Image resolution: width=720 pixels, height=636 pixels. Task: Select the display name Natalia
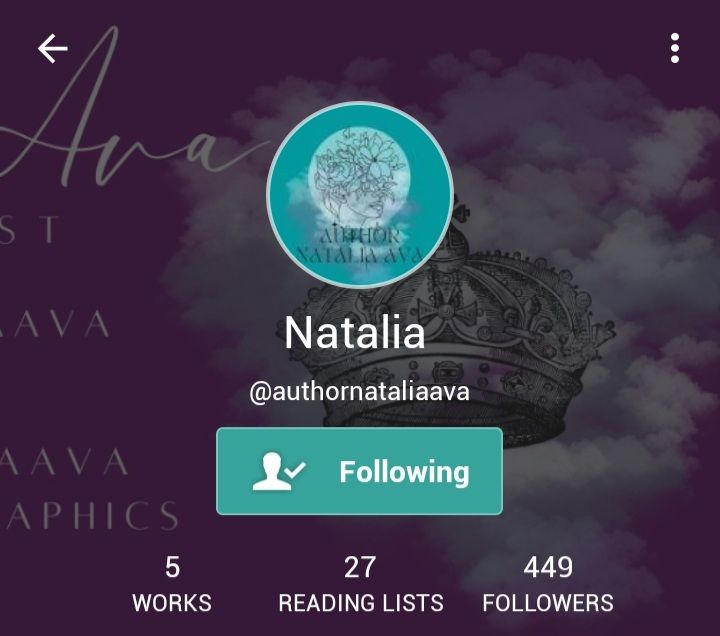(354, 333)
